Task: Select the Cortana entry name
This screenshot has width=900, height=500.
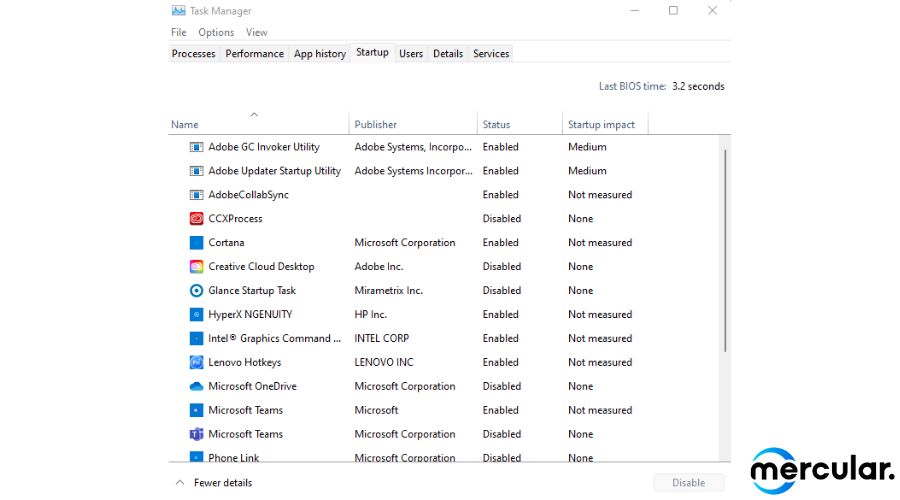Action: tap(226, 243)
